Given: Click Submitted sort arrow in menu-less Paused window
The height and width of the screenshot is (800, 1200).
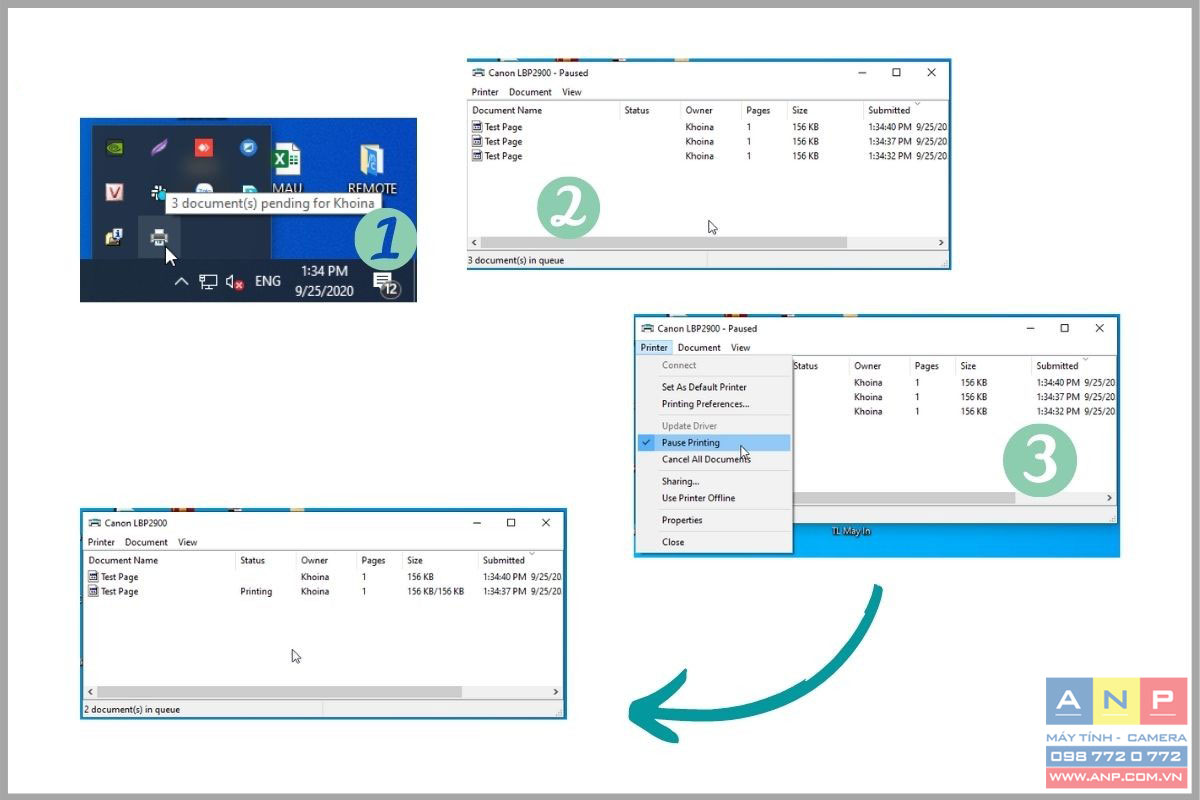Looking at the screenshot, I should click(x=917, y=103).
